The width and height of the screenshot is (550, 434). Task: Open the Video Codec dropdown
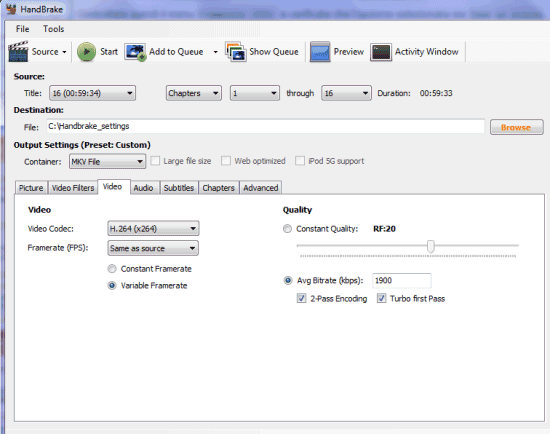tap(153, 228)
